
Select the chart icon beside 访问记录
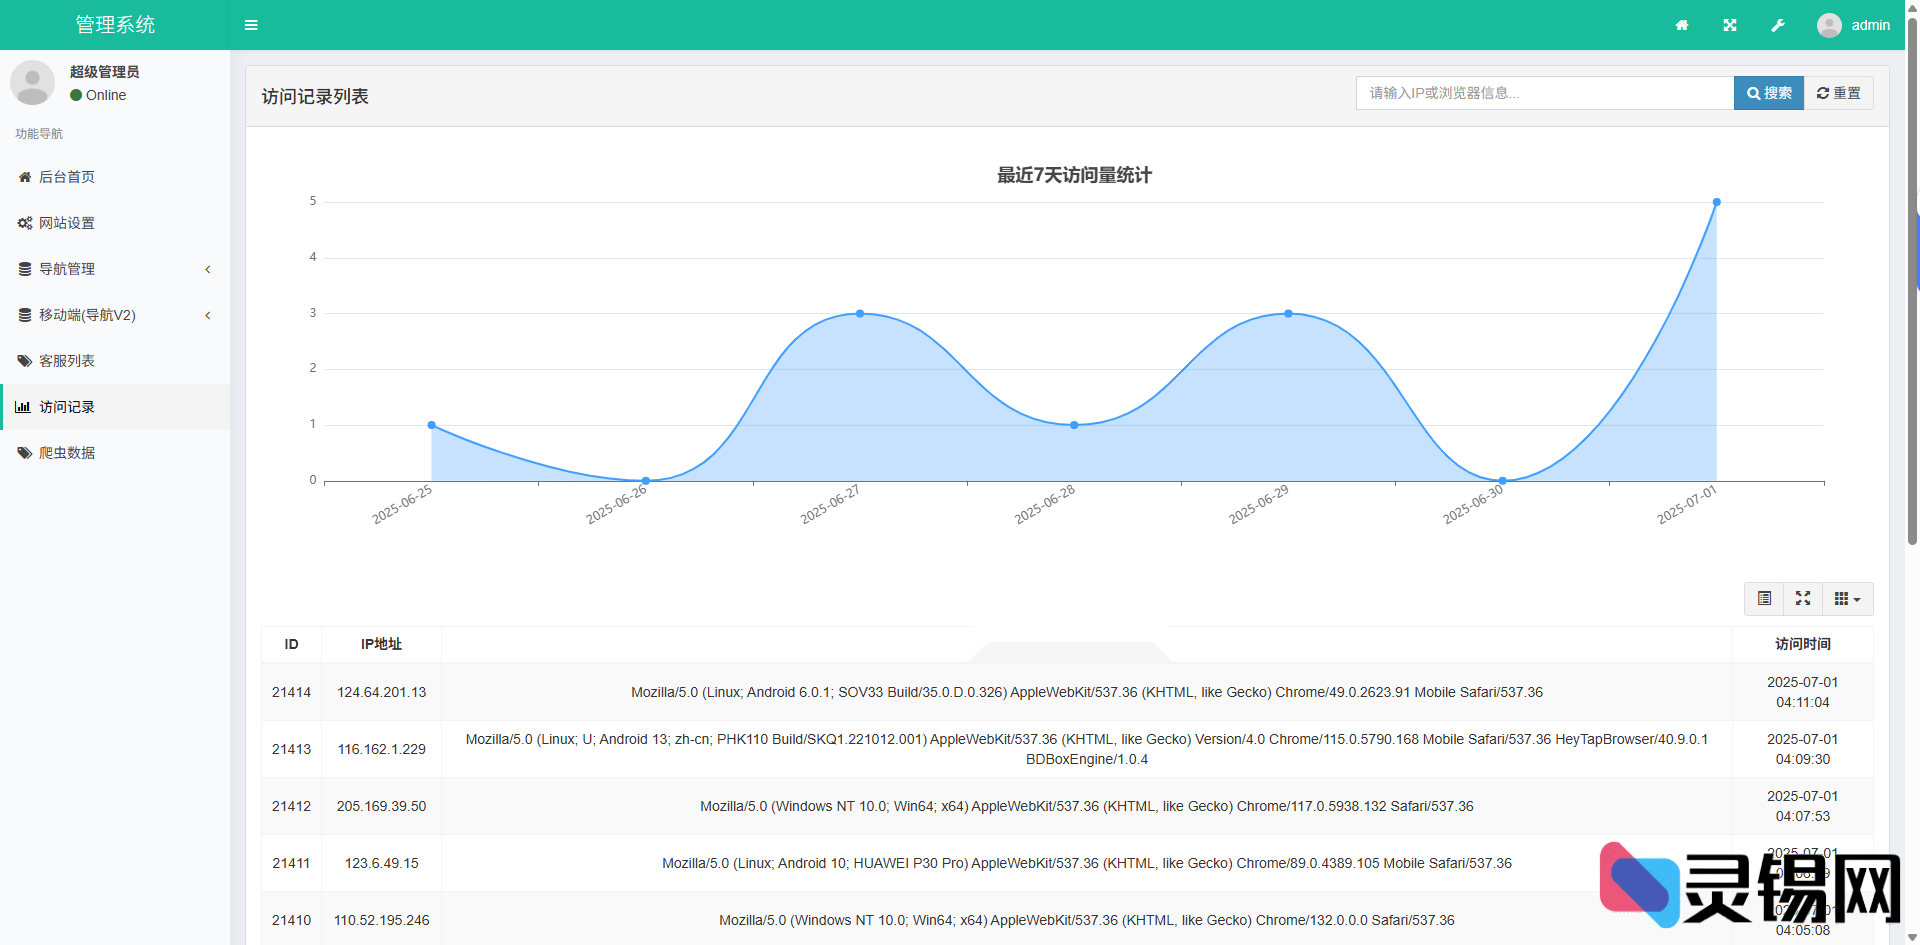coord(23,407)
